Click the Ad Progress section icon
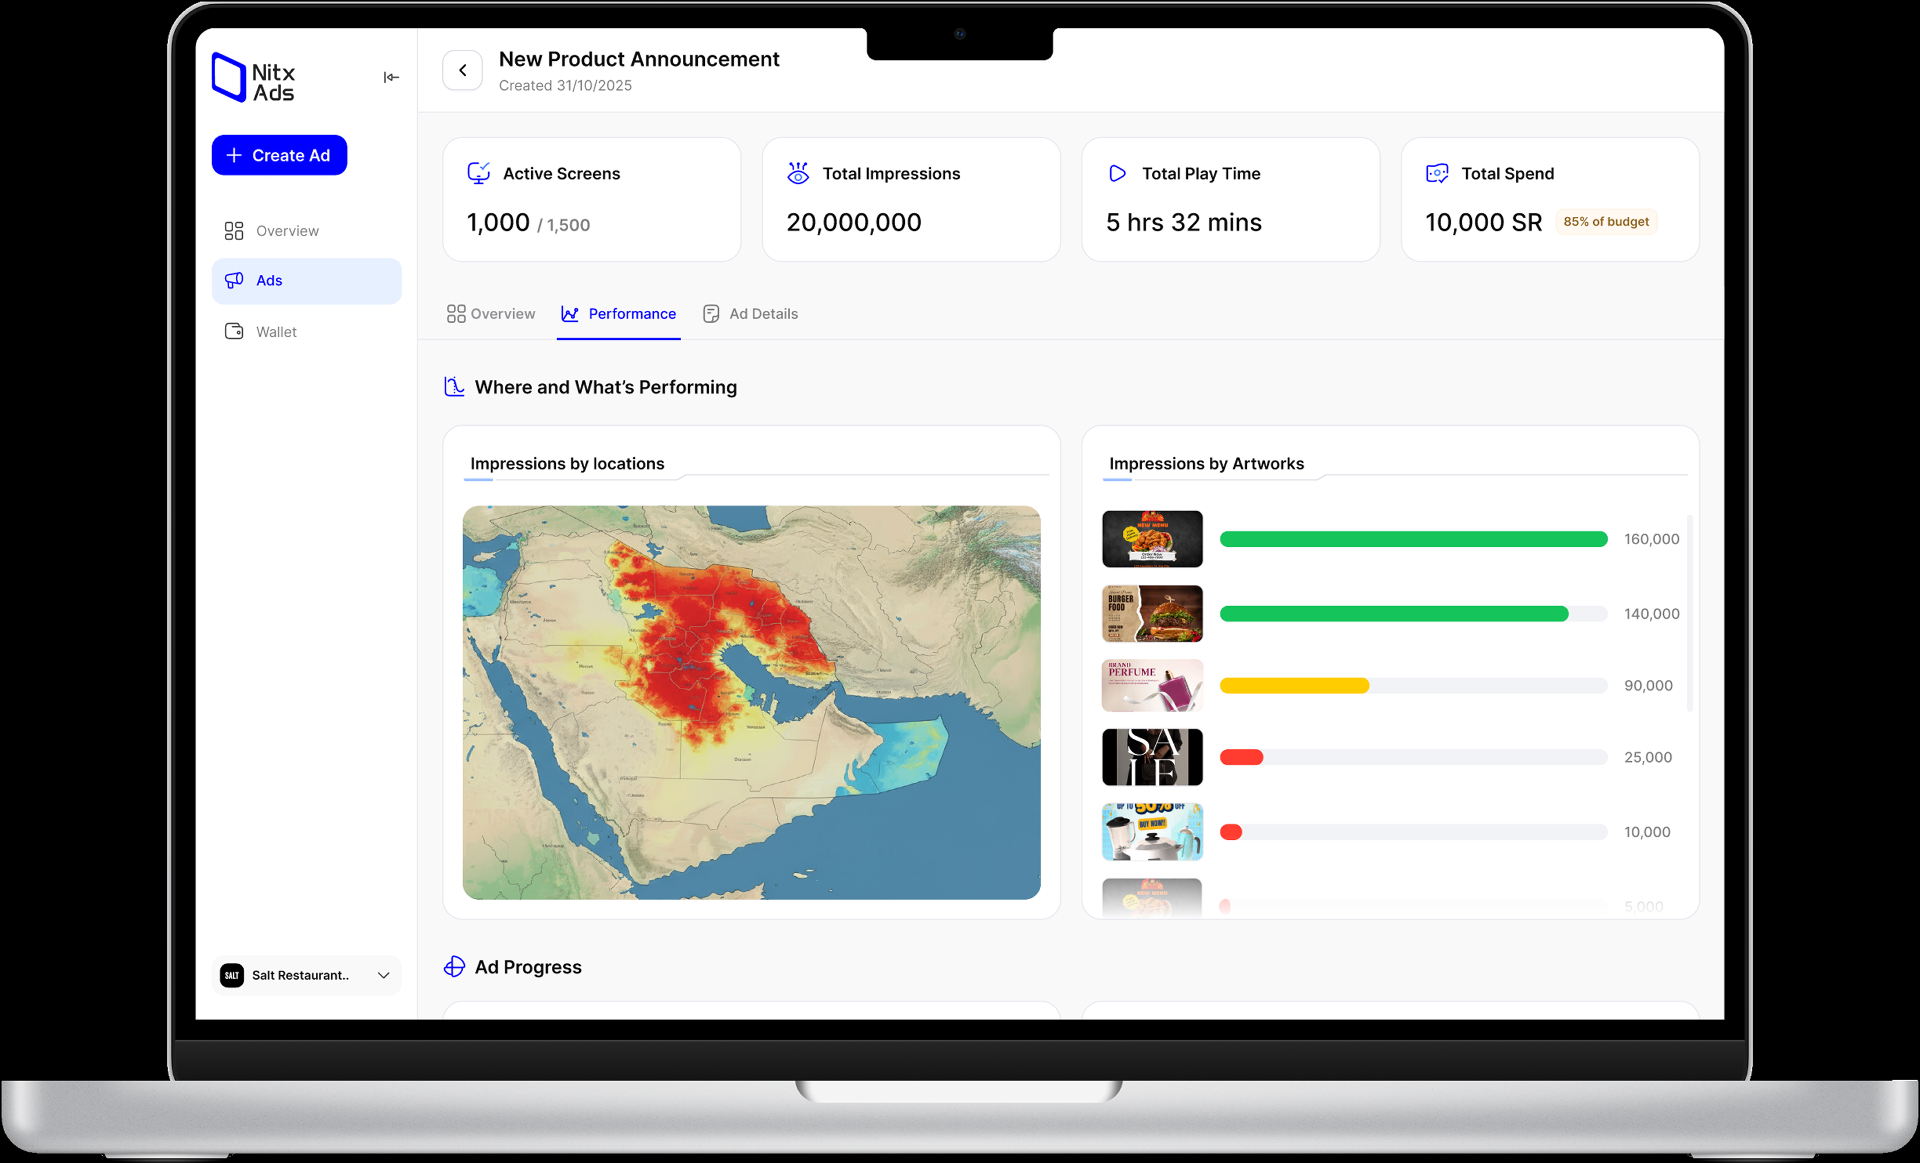Screen dimensions: 1920x1163 pyautogui.click(x=454, y=967)
